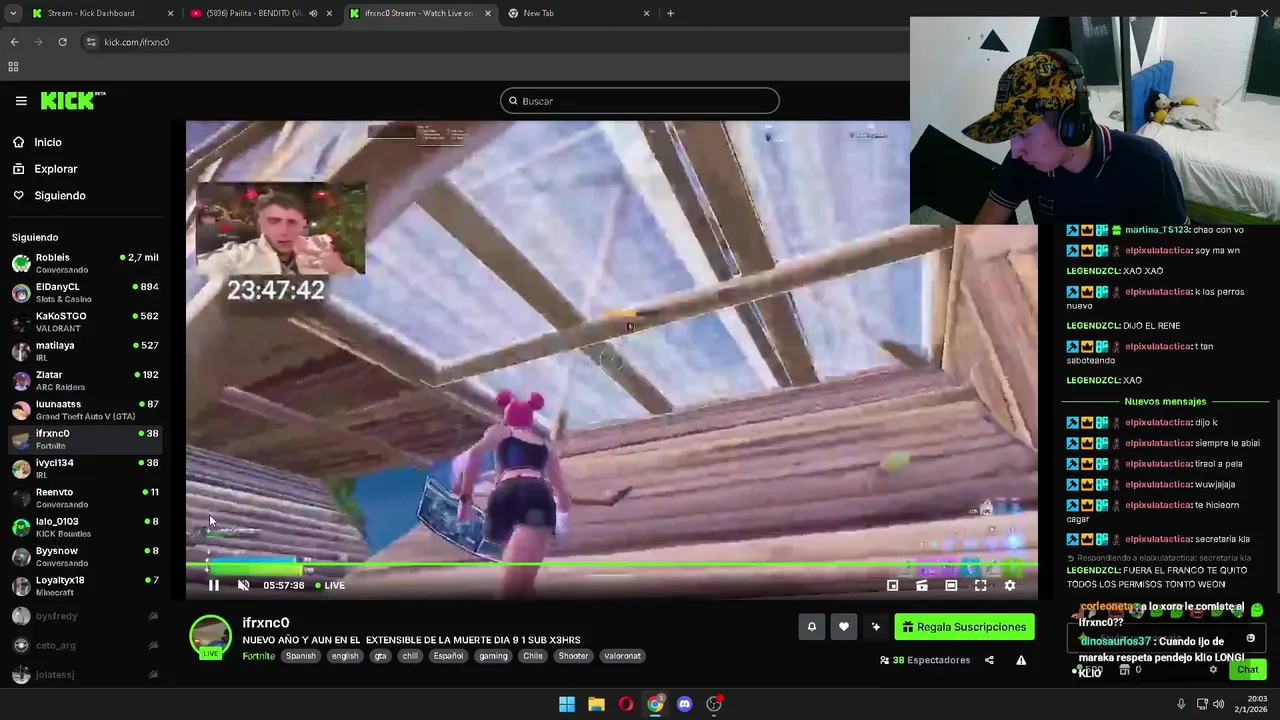This screenshot has width=1280, height=720.
Task: Open chat settings gear
Action: click(x=1213, y=670)
